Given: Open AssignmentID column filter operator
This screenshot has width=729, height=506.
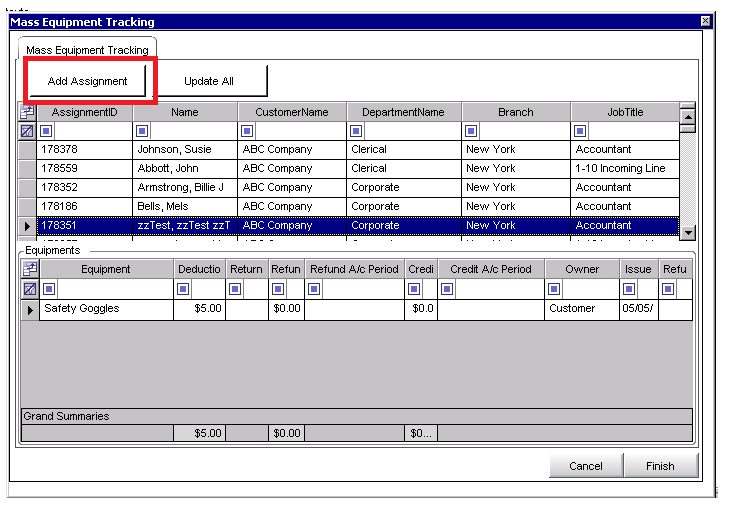Looking at the screenshot, I should point(46,131).
